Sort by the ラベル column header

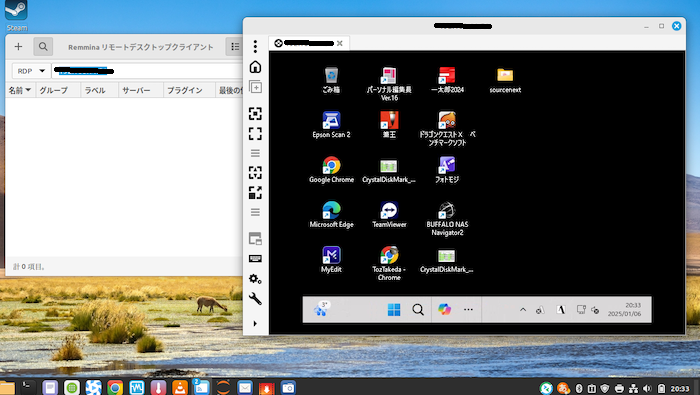click(x=100, y=90)
